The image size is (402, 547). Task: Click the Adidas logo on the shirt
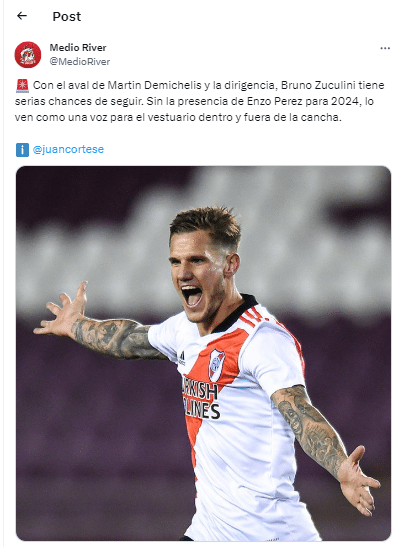182,358
